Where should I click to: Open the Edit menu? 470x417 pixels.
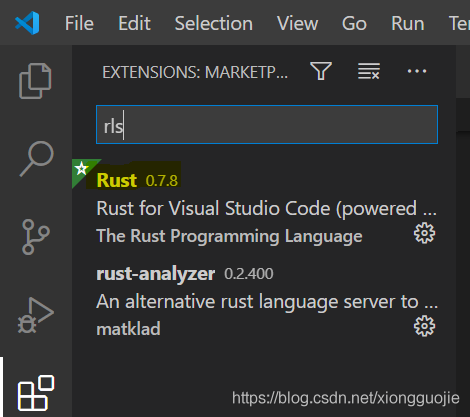click(134, 23)
